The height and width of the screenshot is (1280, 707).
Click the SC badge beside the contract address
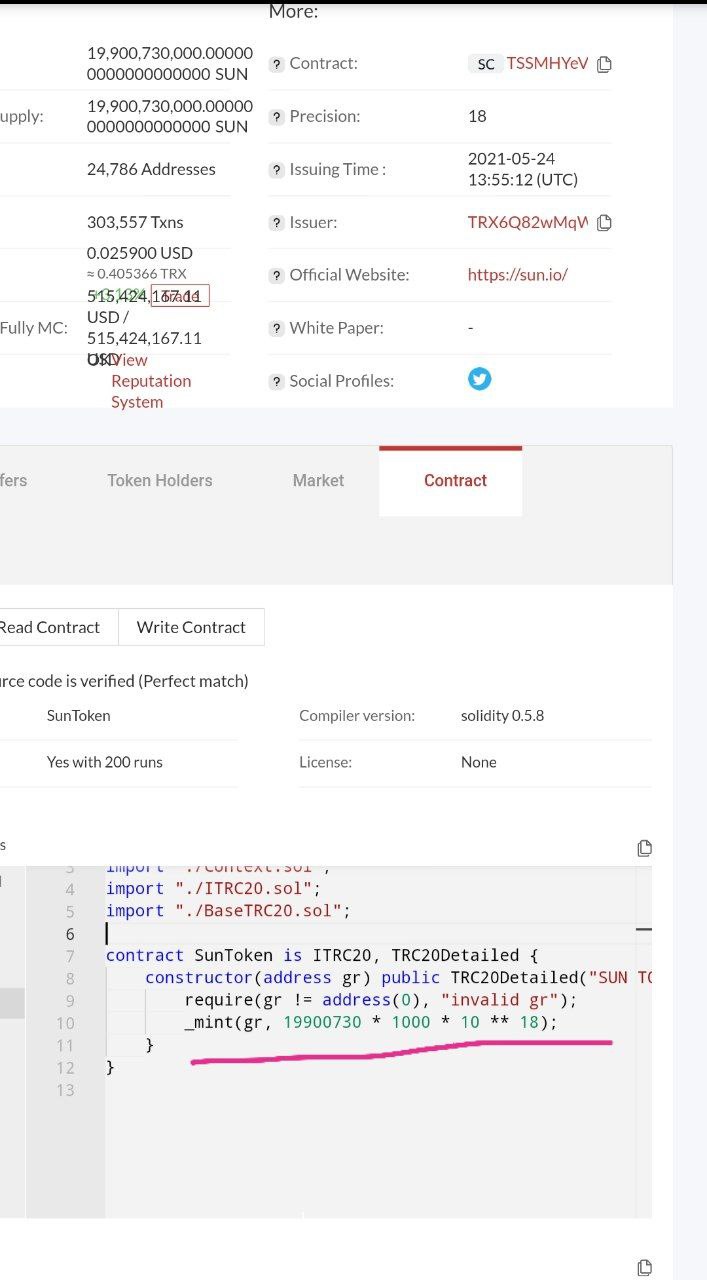[485, 64]
